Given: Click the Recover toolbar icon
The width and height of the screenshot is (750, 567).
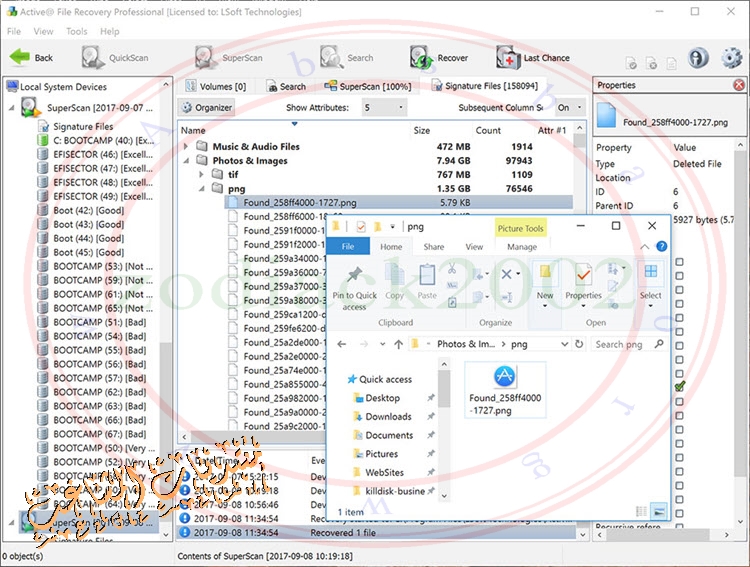Looking at the screenshot, I should point(421,57).
